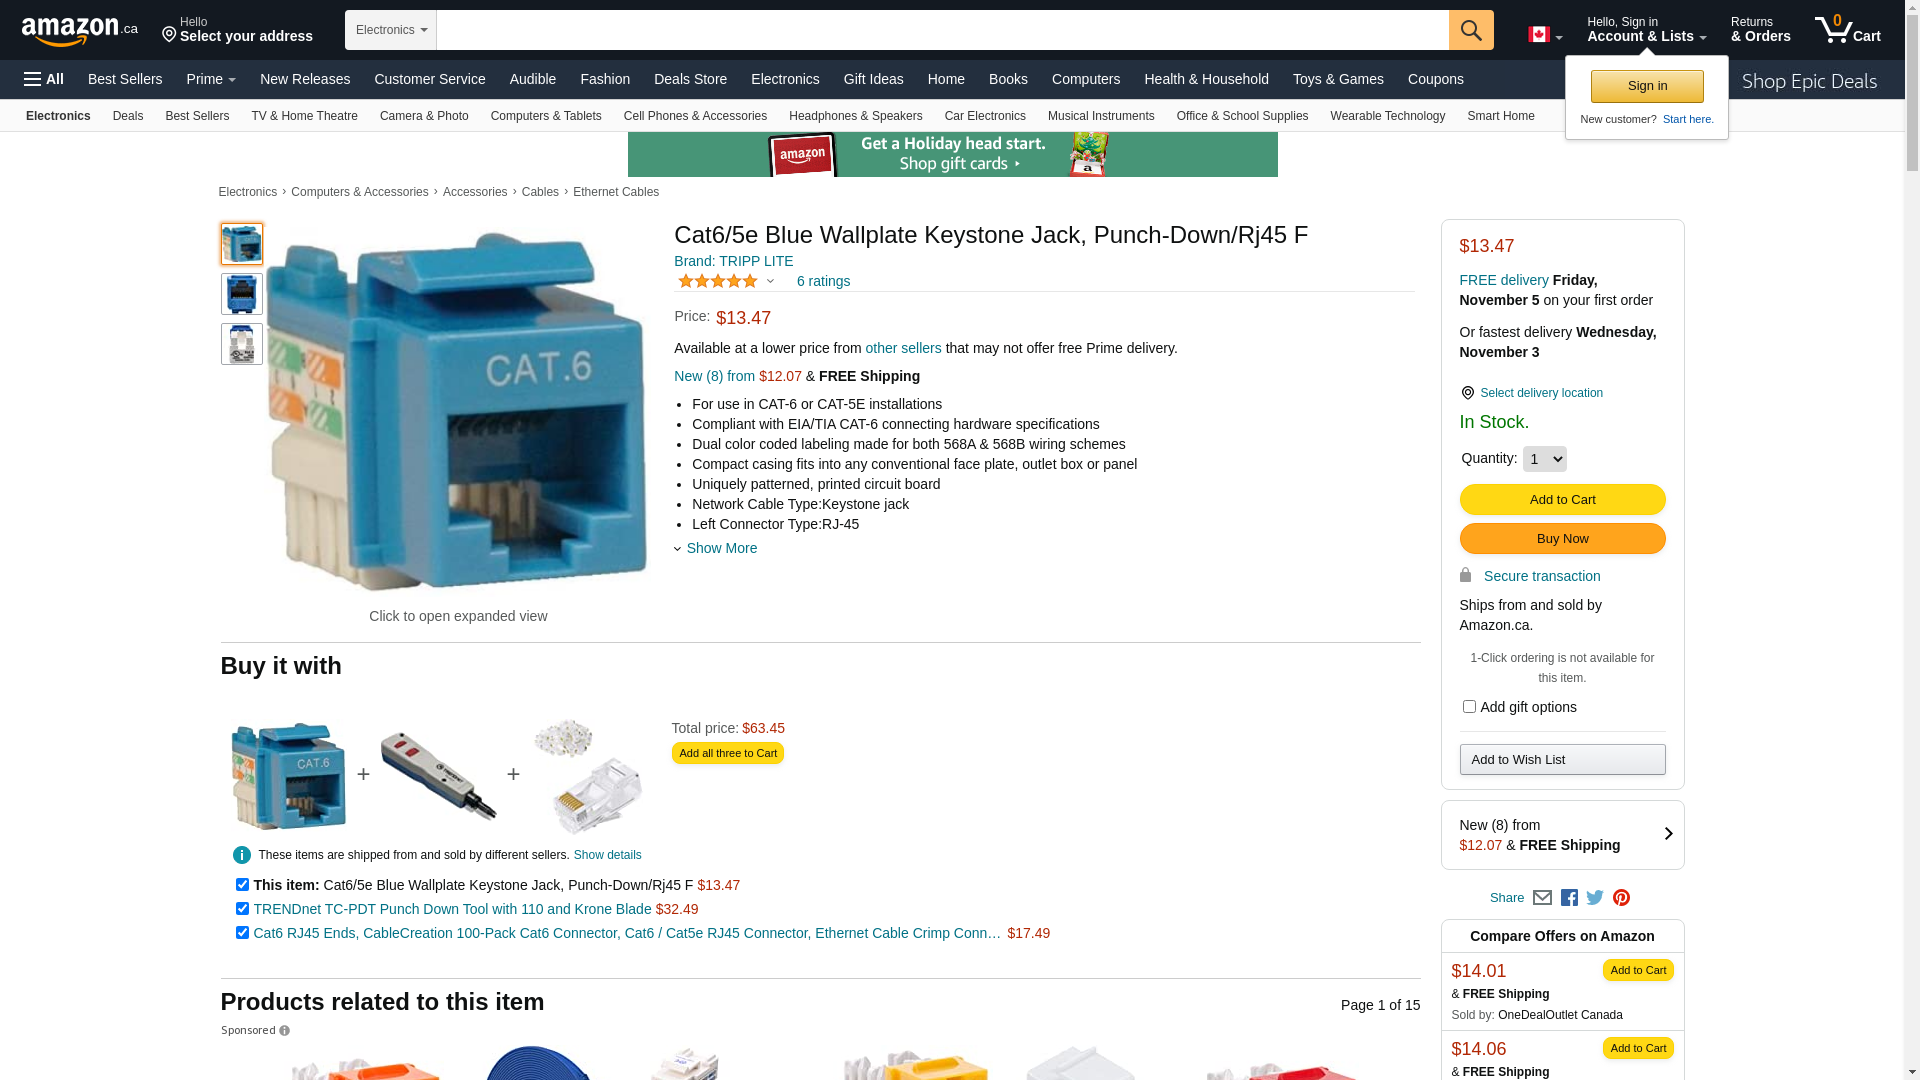Click the Add to Cart button
This screenshot has width=1920, height=1080.
[1562, 500]
